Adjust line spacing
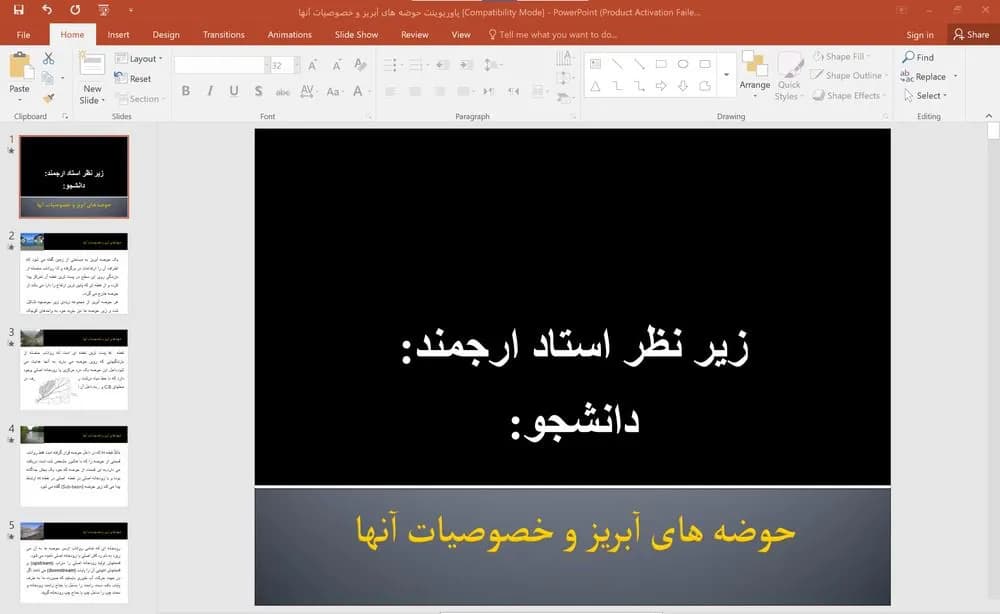The width and height of the screenshot is (1000, 614). click(x=491, y=65)
